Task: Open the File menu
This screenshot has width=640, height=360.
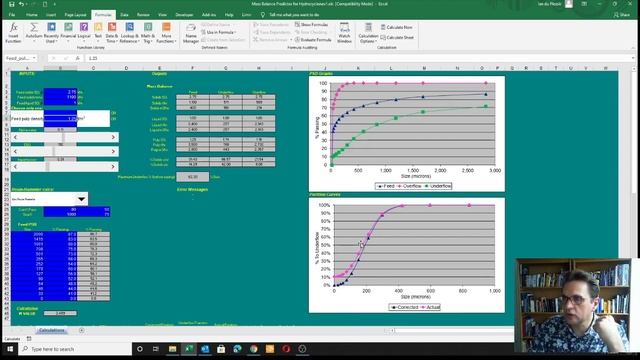Action: (x=12, y=15)
